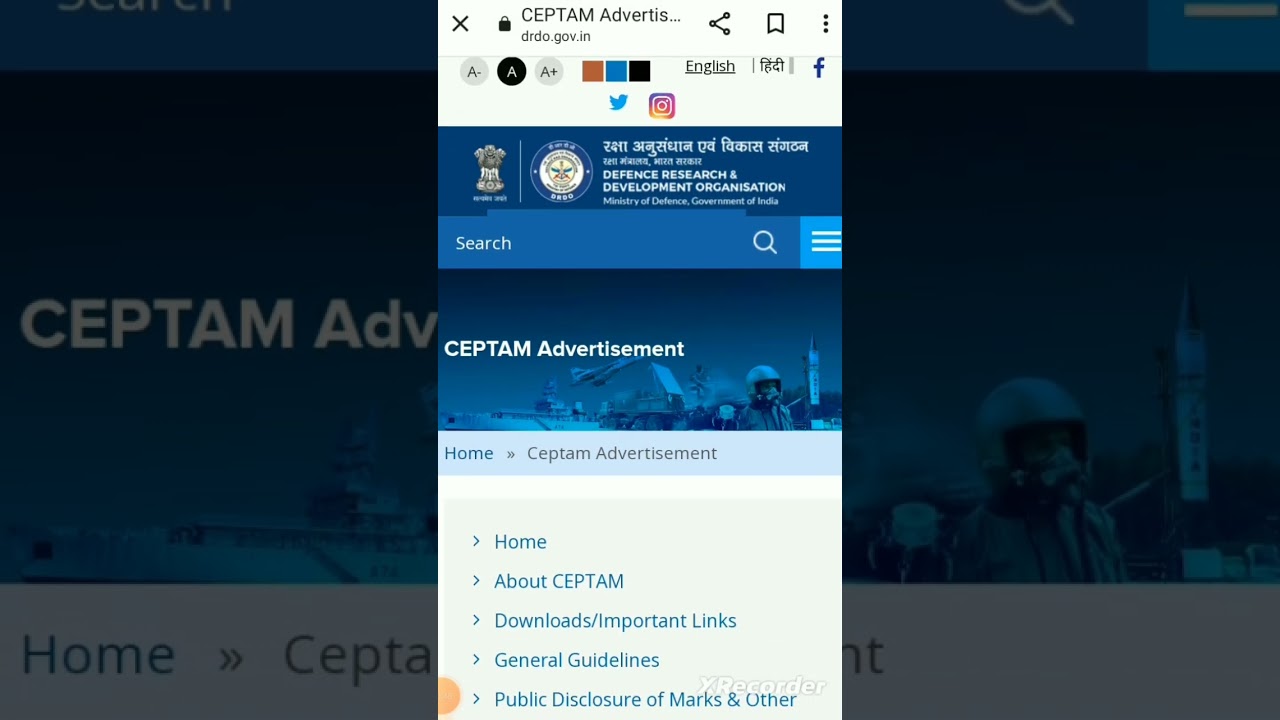Open the Home sidebar menu item

click(x=520, y=541)
